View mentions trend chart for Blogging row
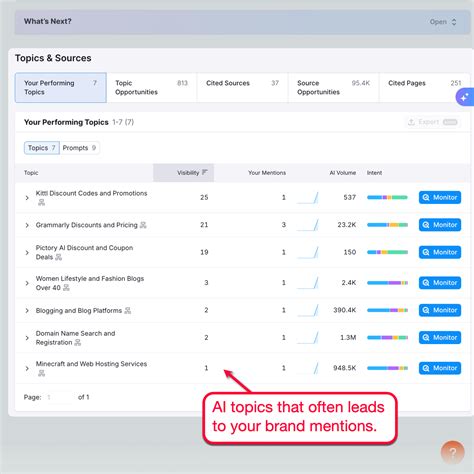The image size is (474, 474). (x=307, y=310)
